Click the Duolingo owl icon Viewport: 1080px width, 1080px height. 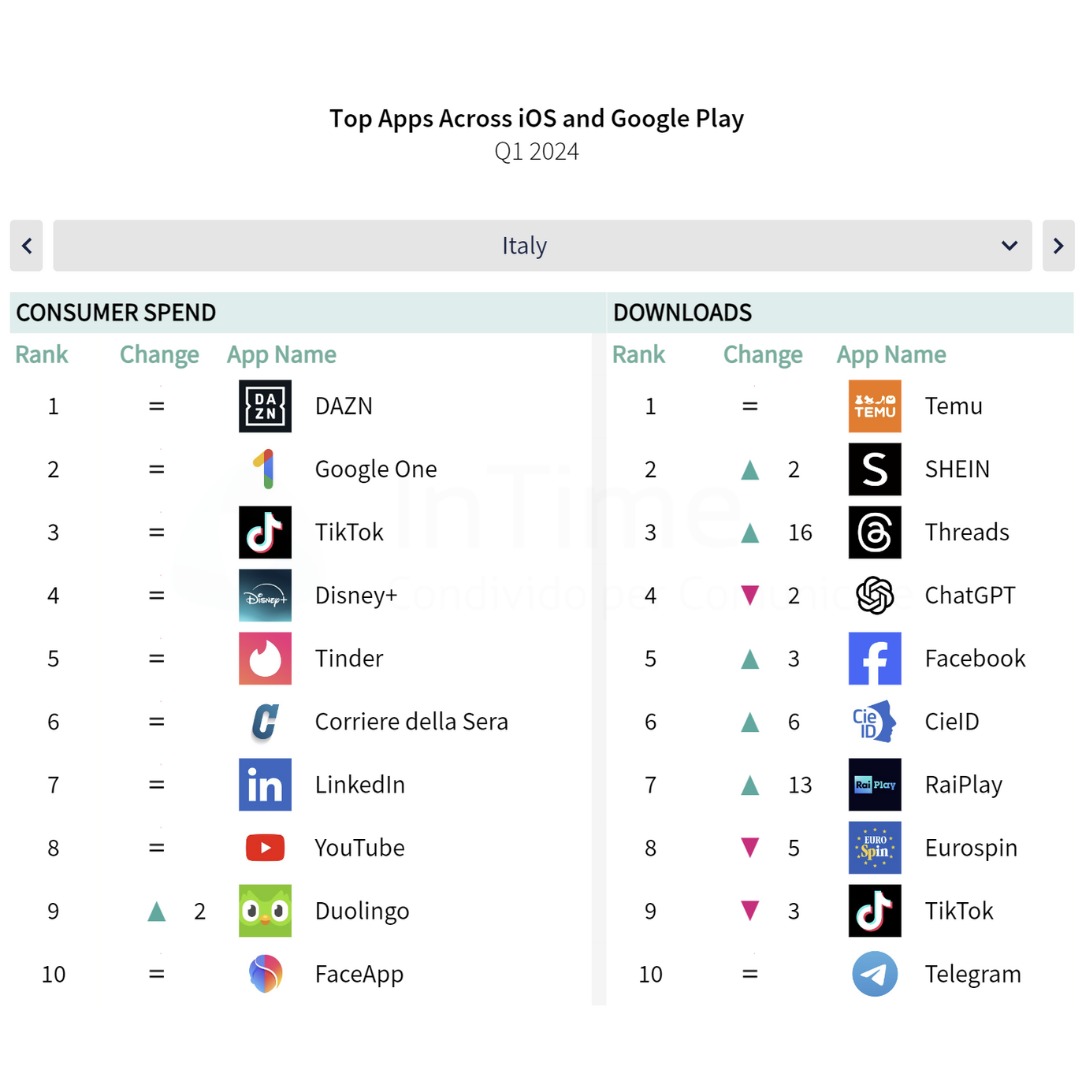[265, 911]
